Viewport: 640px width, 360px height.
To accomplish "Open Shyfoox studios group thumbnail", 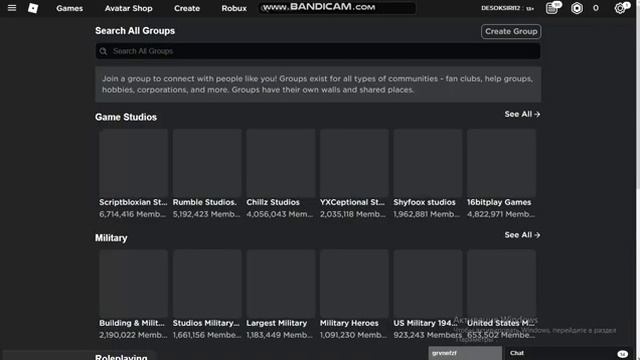I will click(x=428, y=163).
